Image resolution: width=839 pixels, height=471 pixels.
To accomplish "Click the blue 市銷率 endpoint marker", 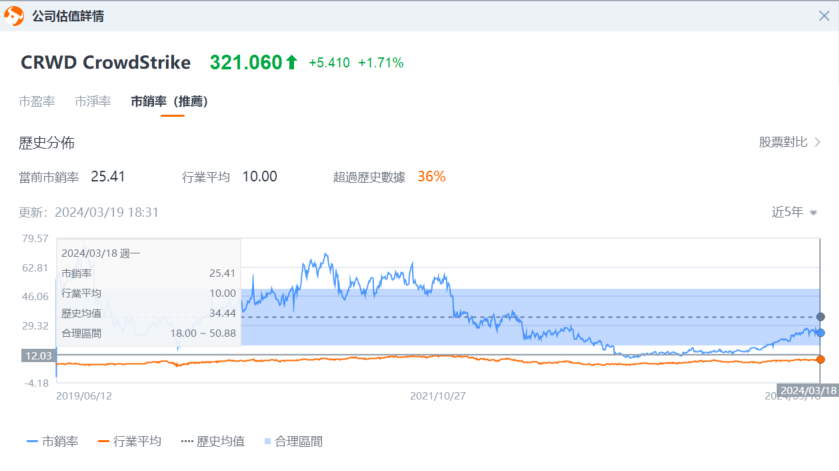I will [x=820, y=333].
